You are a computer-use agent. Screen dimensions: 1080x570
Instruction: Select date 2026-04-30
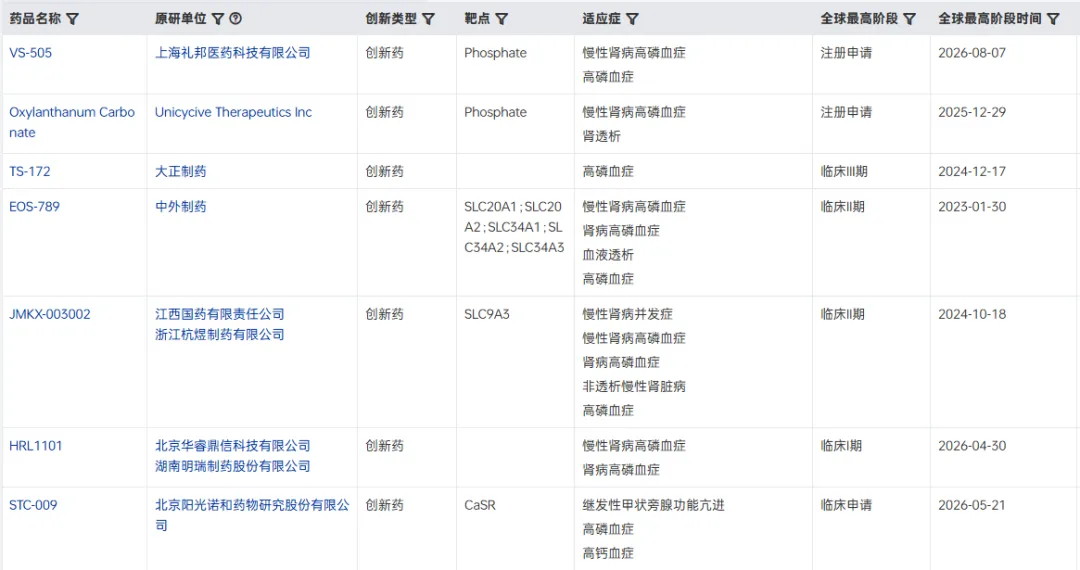coord(972,446)
